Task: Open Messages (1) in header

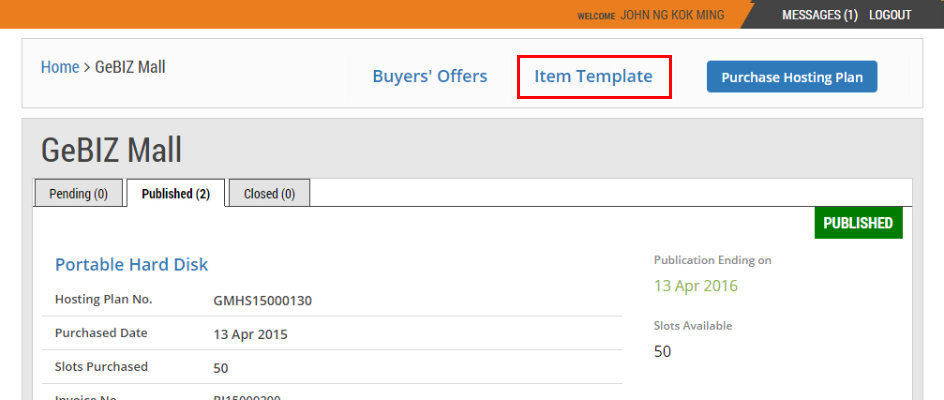Action: coord(820,15)
